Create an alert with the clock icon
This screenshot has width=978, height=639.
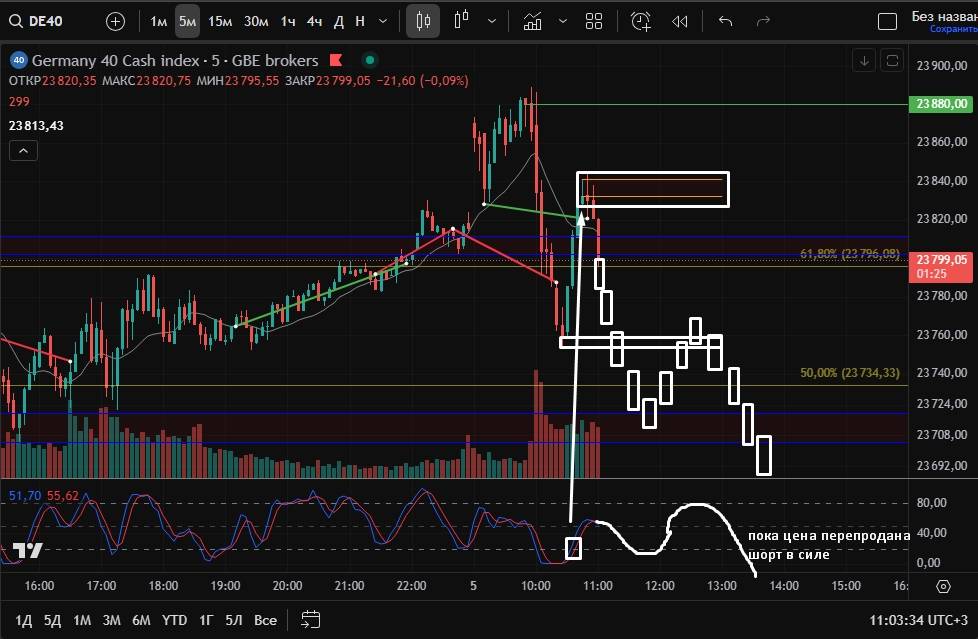pos(641,21)
